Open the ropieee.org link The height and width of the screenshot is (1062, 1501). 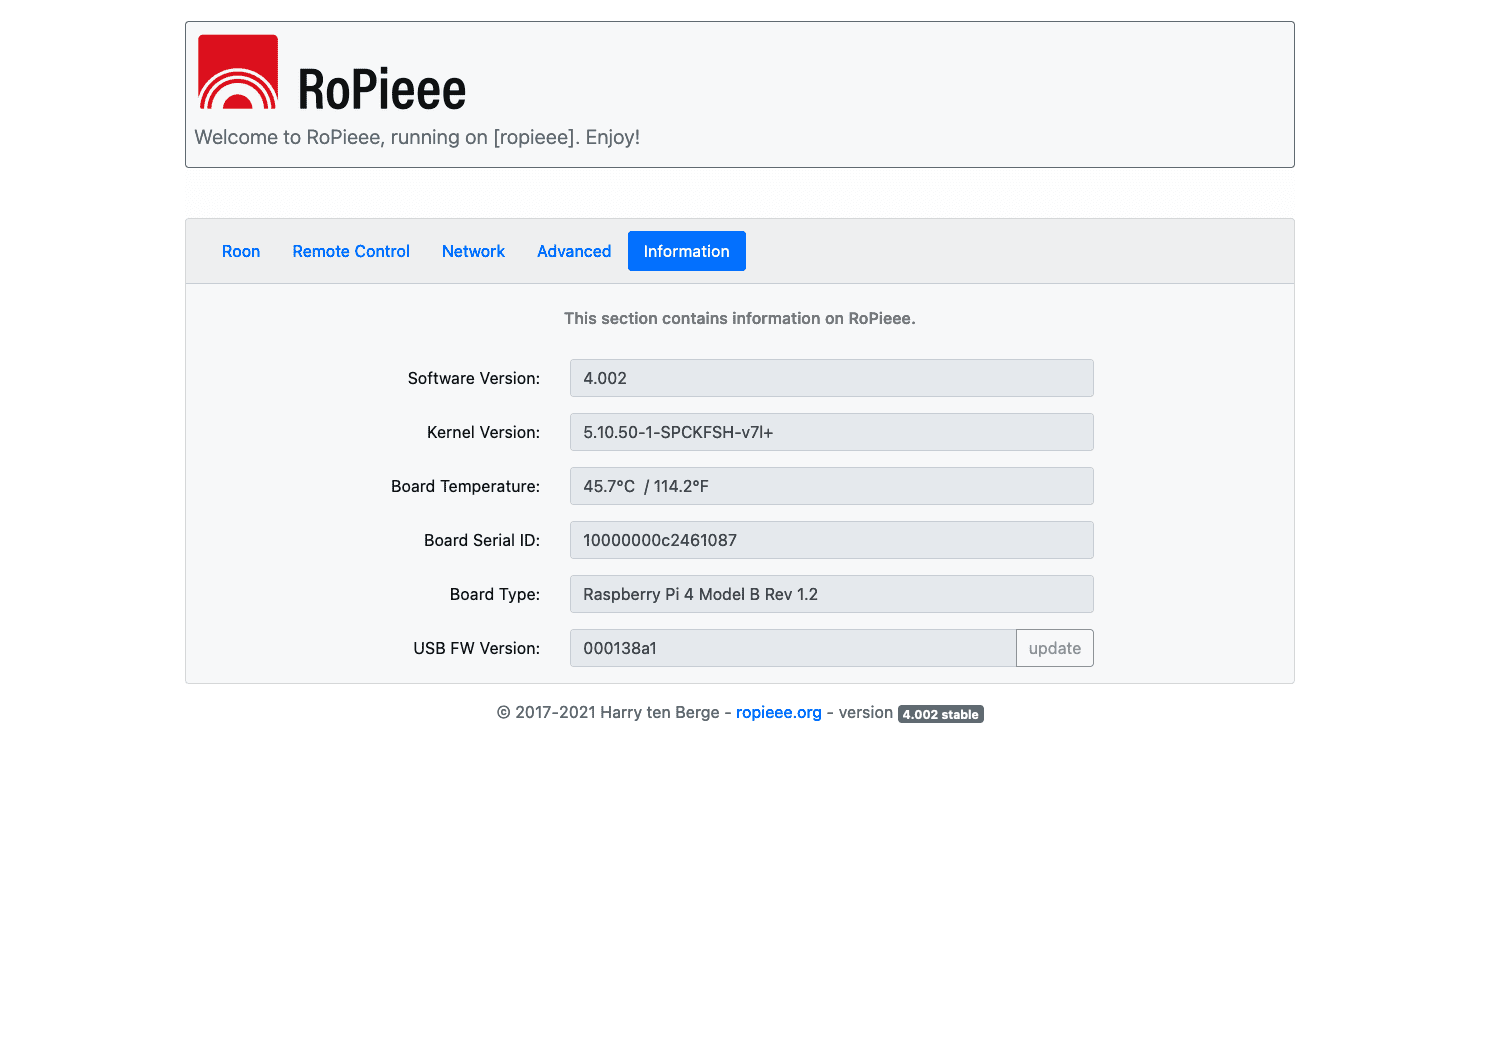779,712
